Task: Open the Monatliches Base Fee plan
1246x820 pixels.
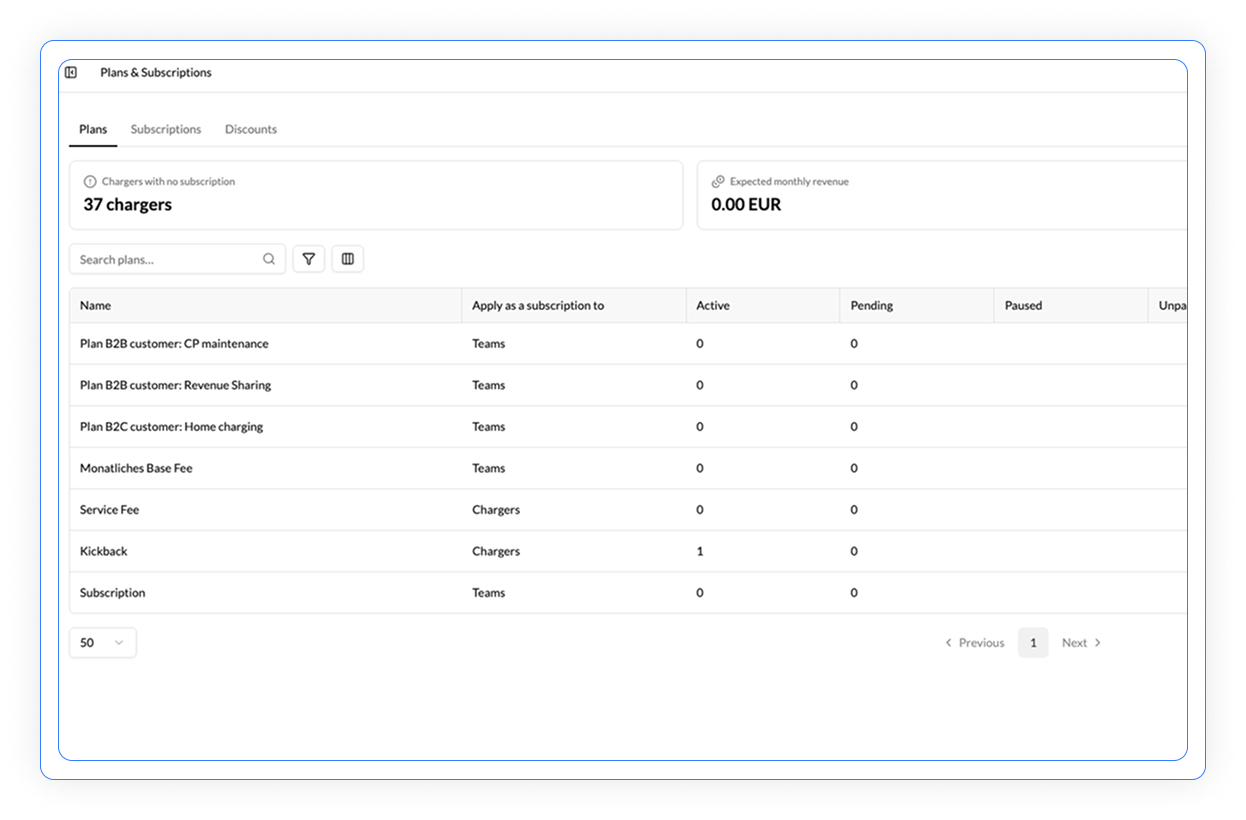Action: click(136, 468)
